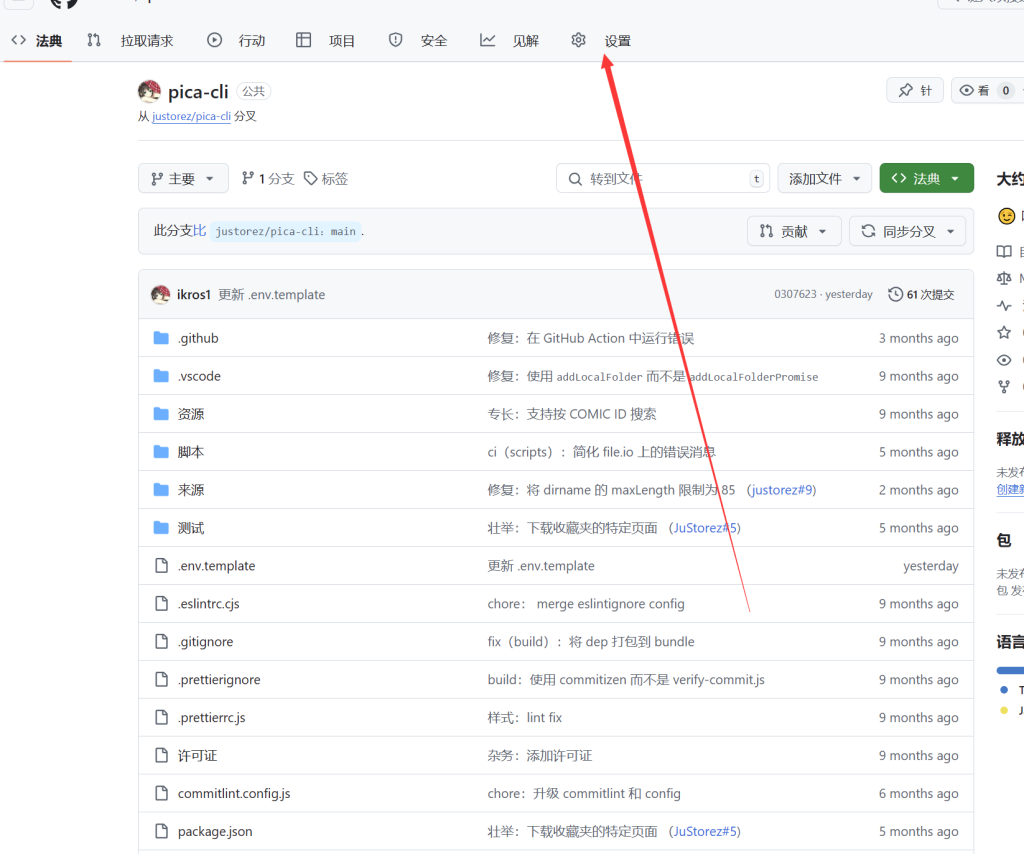The height and width of the screenshot is (854, 1024).
Task: Select the 安全 tab
Action: point(418,40)
